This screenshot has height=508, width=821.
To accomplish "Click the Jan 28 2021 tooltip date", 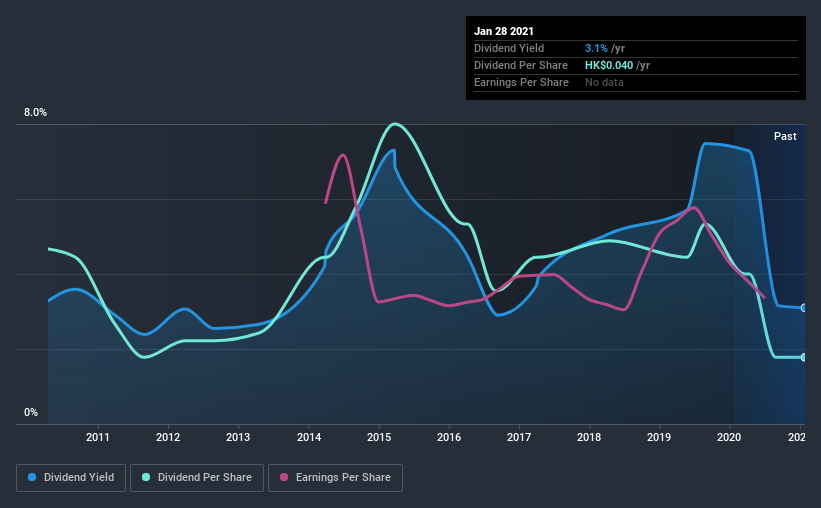I will (x=504, y=31).
